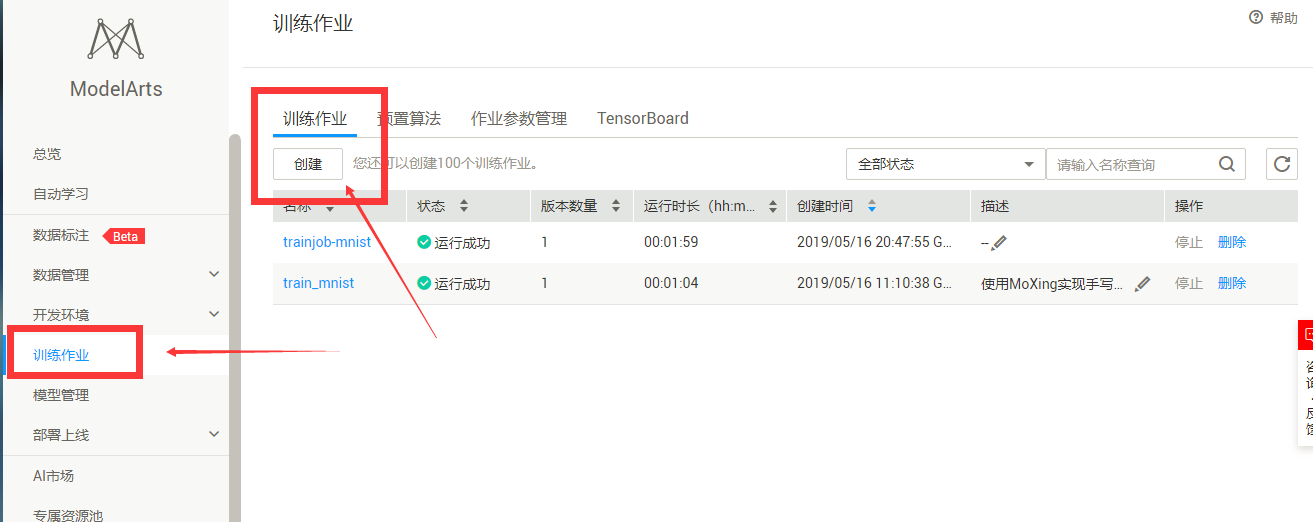The height and width of the screenshot is (522, 1313).
Task: Open the red feedback side widget
Action: click(x=1305, y=336)
